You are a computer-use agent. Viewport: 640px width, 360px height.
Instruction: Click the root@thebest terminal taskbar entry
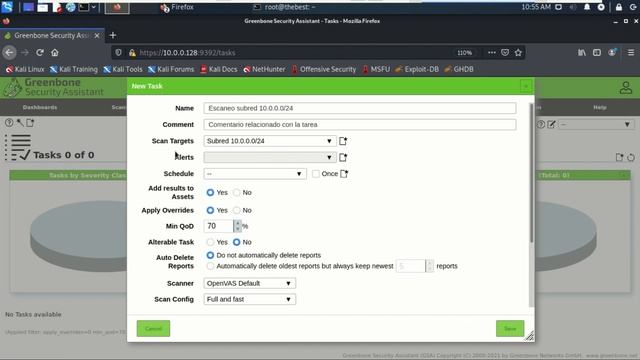click(284, 7)
